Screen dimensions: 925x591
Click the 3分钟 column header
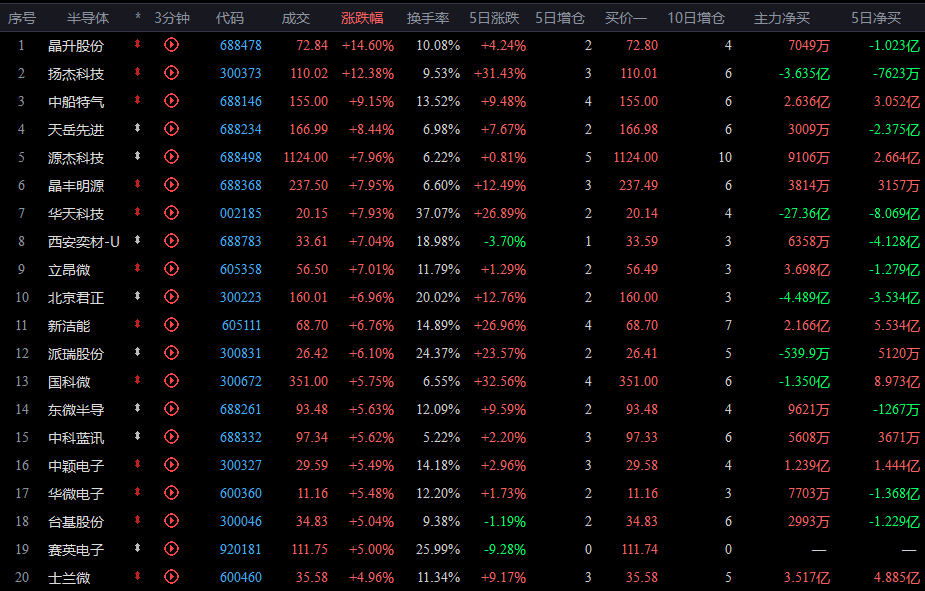tap(172, 18)
